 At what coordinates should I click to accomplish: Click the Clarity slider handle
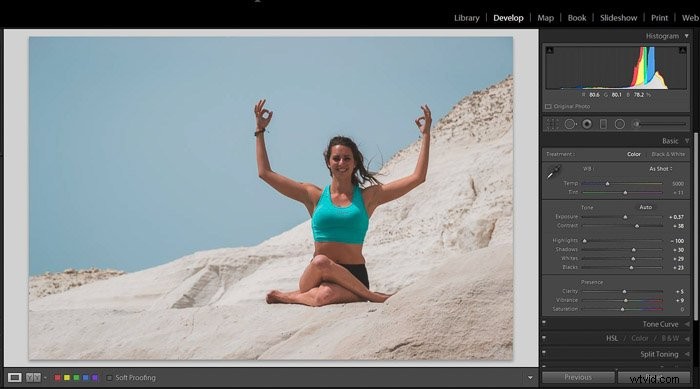point(625,292)
